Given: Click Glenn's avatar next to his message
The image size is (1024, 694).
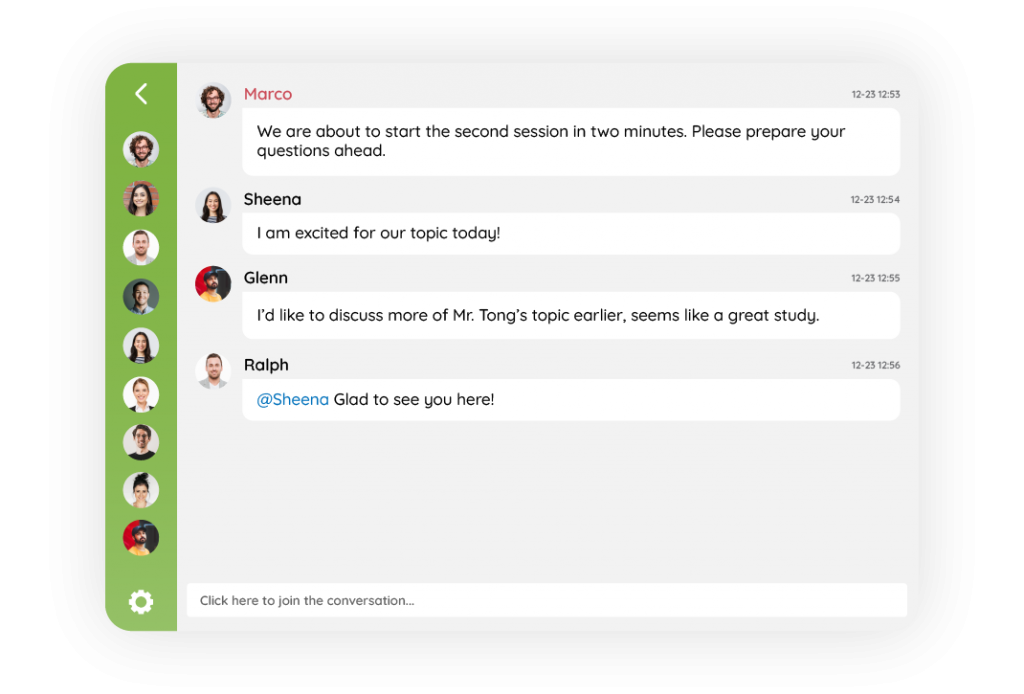Looking at the screenshot, I should (213, 284).
